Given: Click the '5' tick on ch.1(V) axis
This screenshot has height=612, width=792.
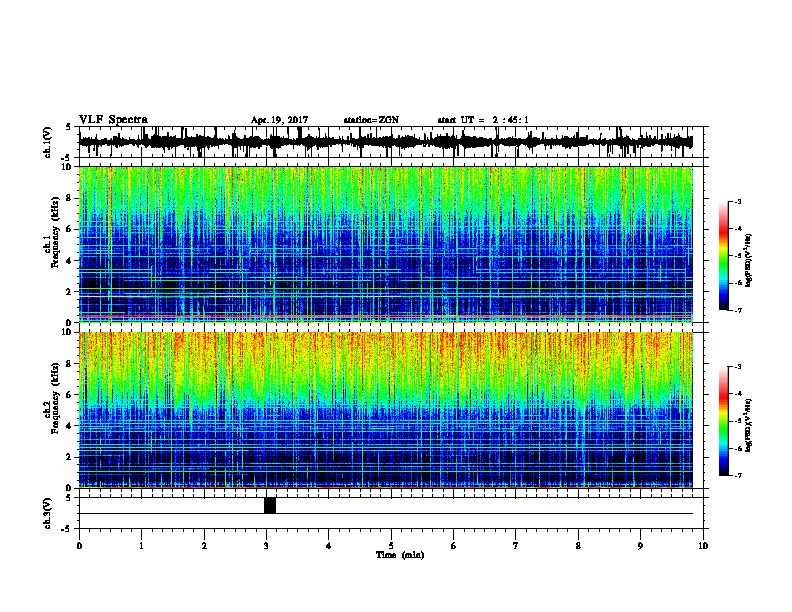Looking at the screenshot, I should [68, 127].
